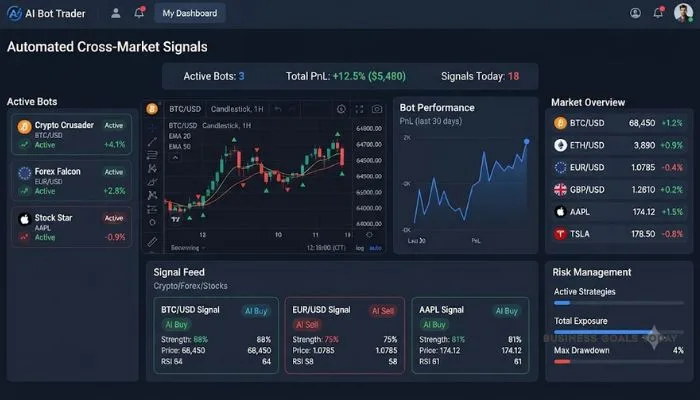
Task: Click the Forex Falcon EU flag icon
Action: click(x=25, y=173)
